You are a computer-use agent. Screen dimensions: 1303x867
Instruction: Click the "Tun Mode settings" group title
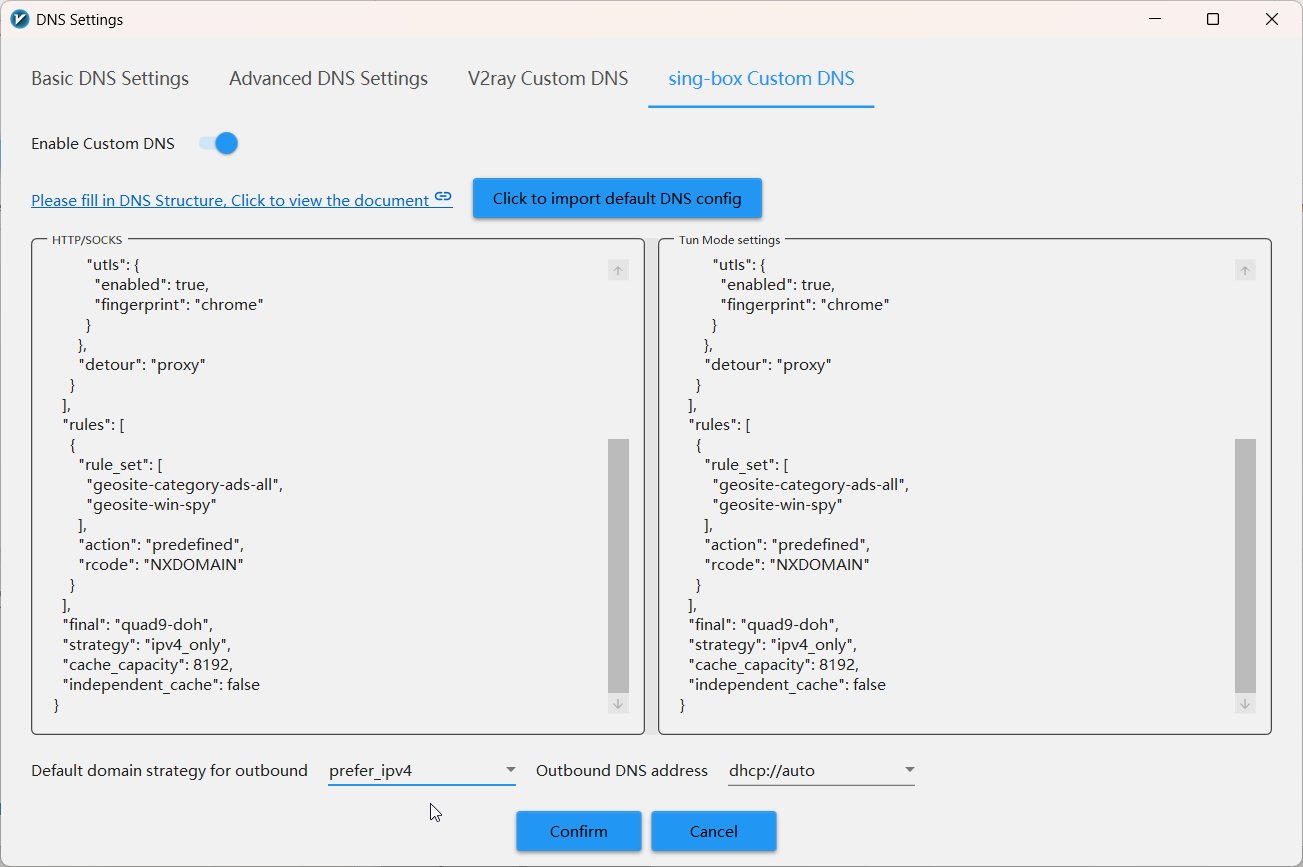730,240
